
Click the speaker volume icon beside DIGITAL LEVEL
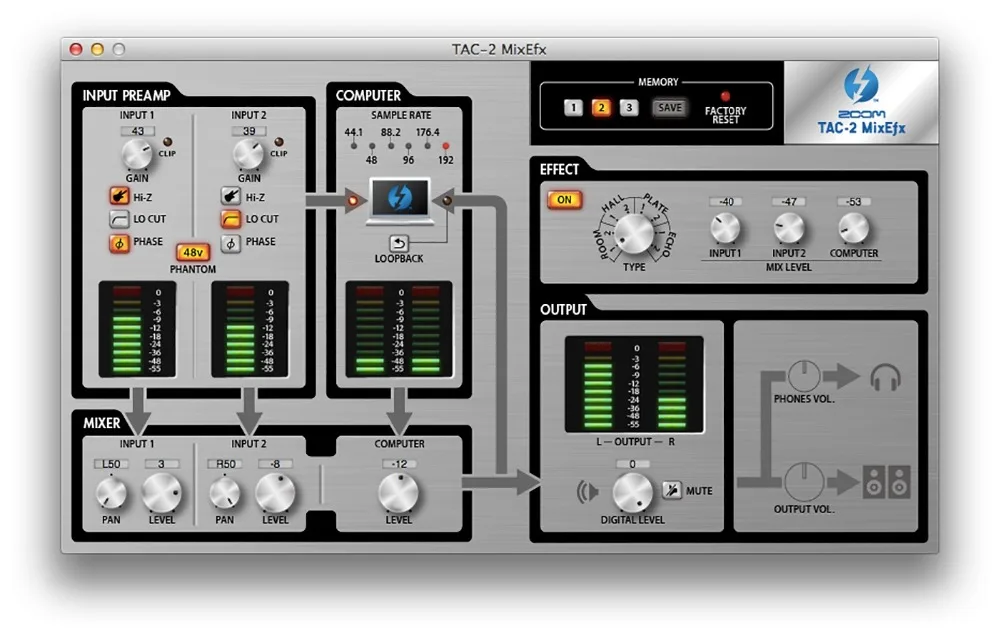pyautogui.click(x=587, y=491)
